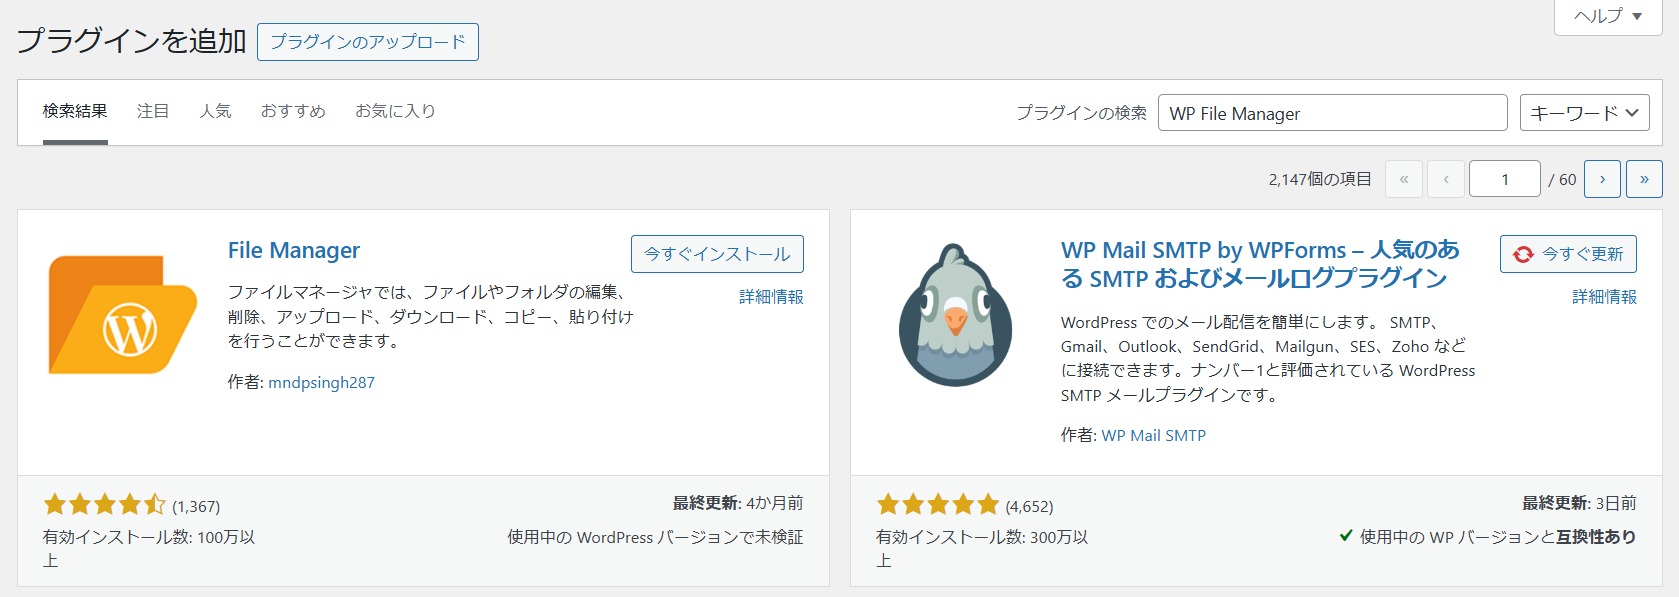This screenshot has height=597, width=1679.
Task: Click the page number input field
Action: pyautogui.click(x=1504, y=178)
